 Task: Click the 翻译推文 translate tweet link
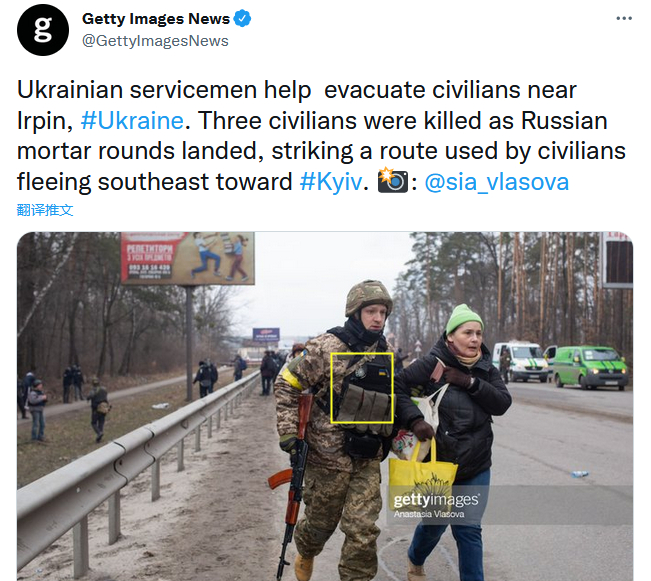[x=45, y=210]
